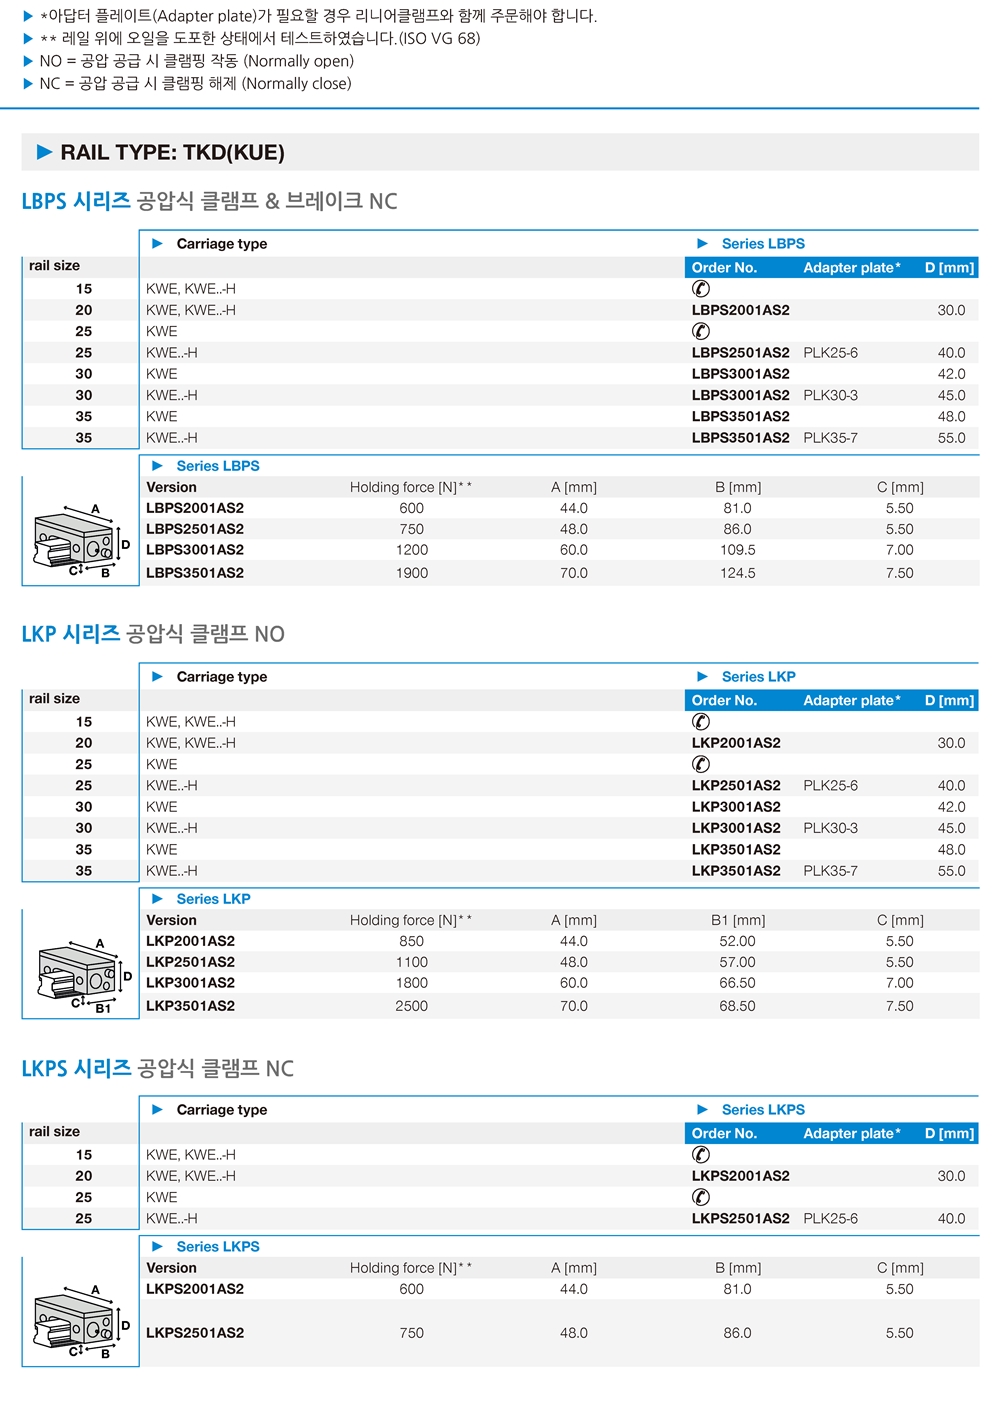Select "LBPS3501AS2" in the Version column
The height and width of the screenshot is (1415, 1000).
pos(195,573)
